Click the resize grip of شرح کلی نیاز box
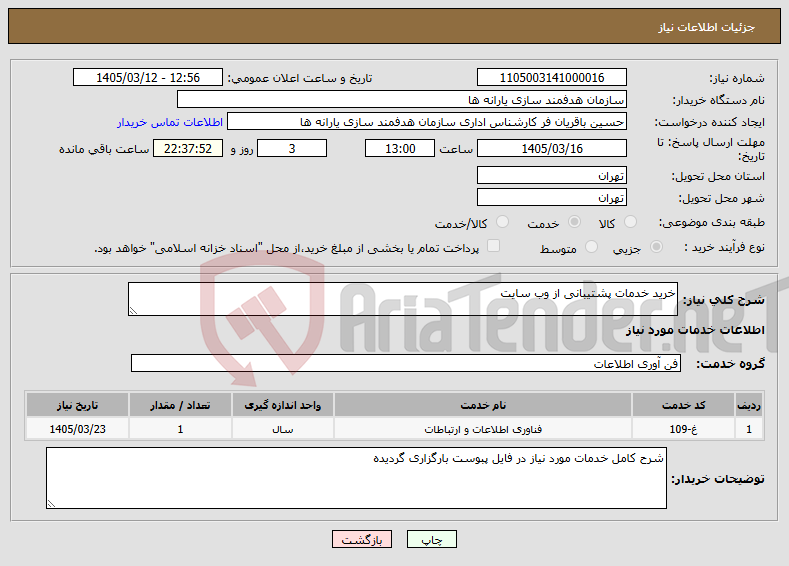The image size is (789, 566). (133, 311)
